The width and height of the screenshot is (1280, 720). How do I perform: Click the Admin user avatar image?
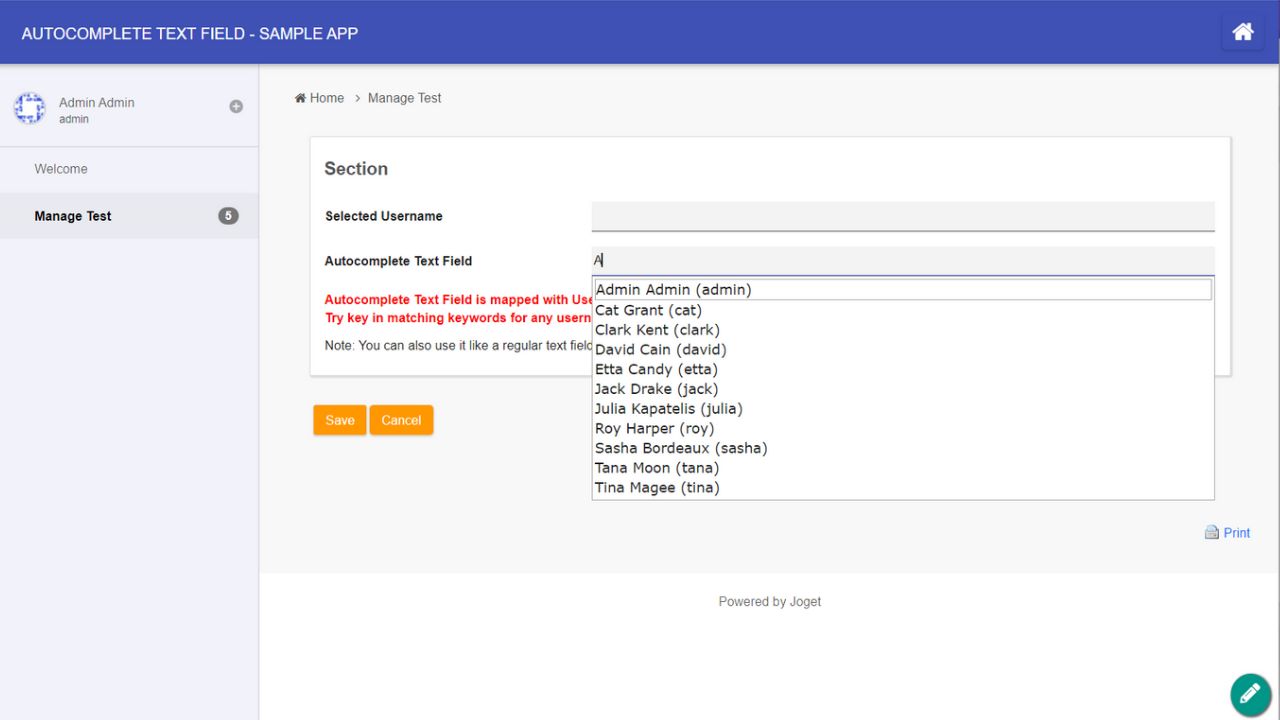tap(29, 107)
